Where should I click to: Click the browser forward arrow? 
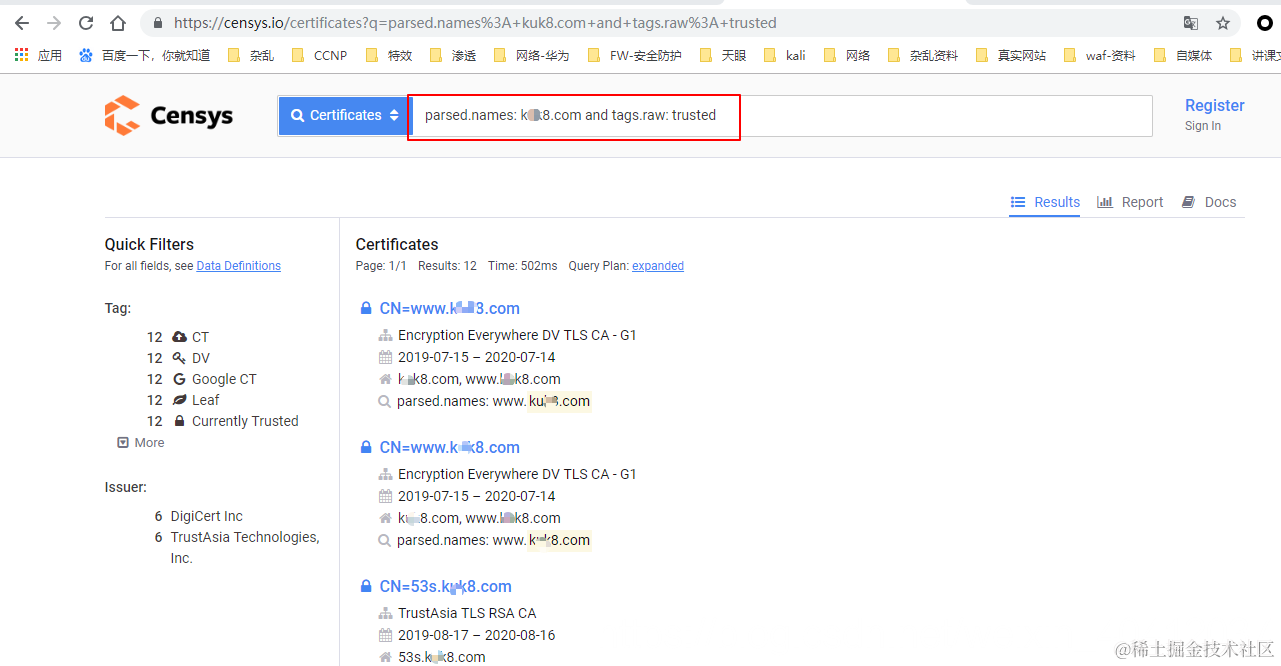click(x=54, y=23)
